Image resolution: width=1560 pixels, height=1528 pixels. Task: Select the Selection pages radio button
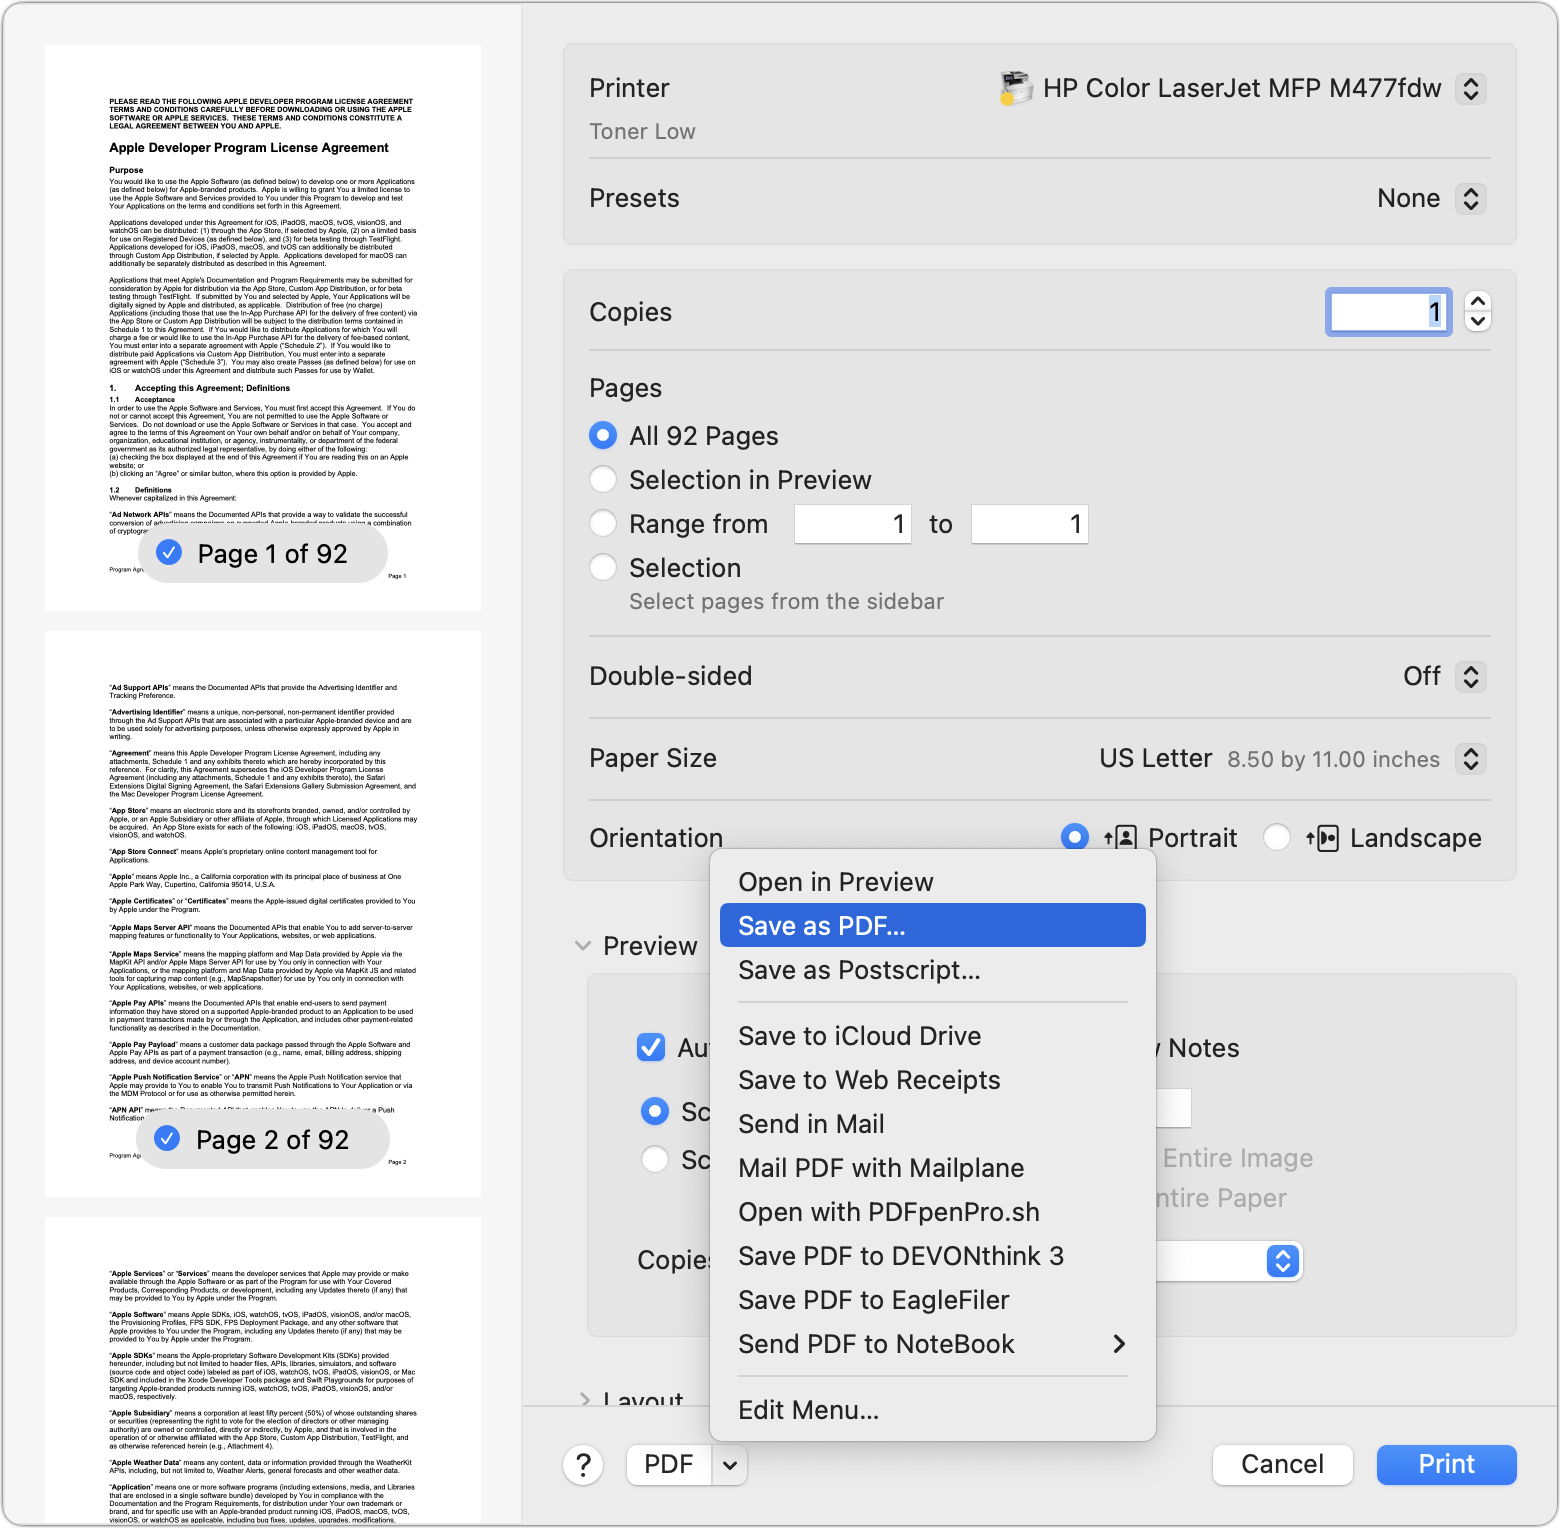[603, 567]
